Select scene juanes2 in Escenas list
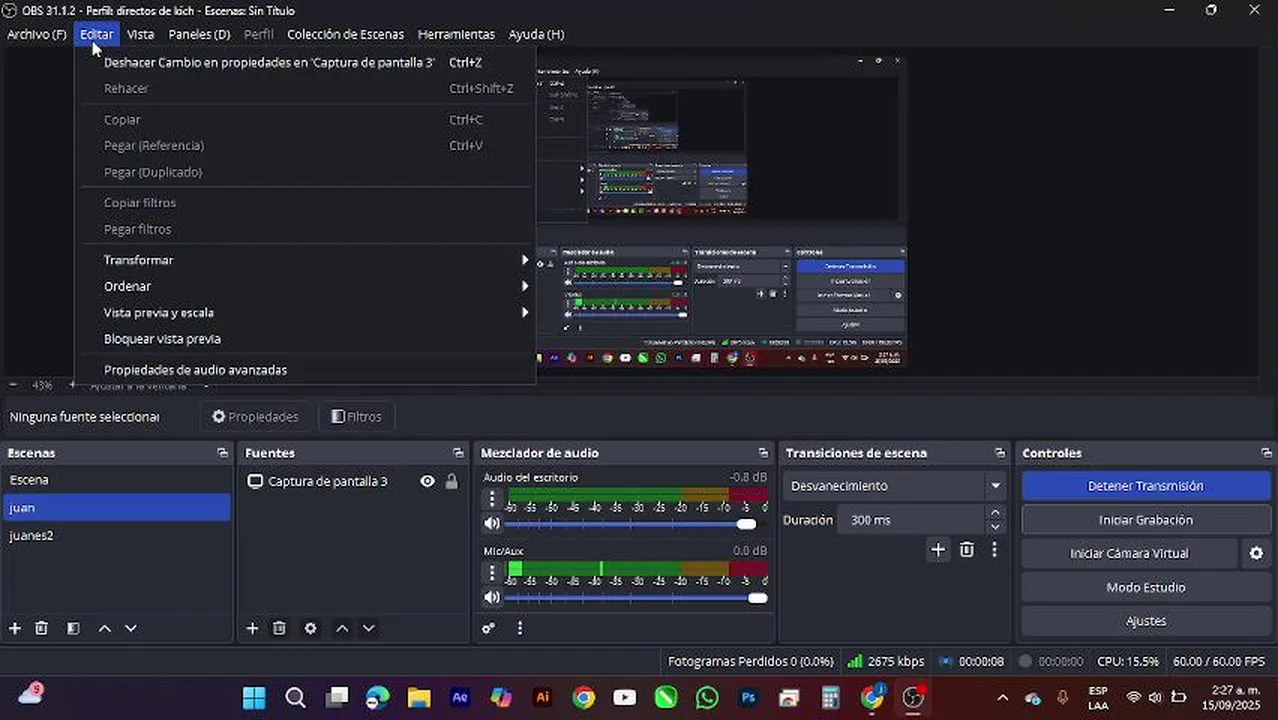Viewport: 1278px width, 720px height. 116,536
